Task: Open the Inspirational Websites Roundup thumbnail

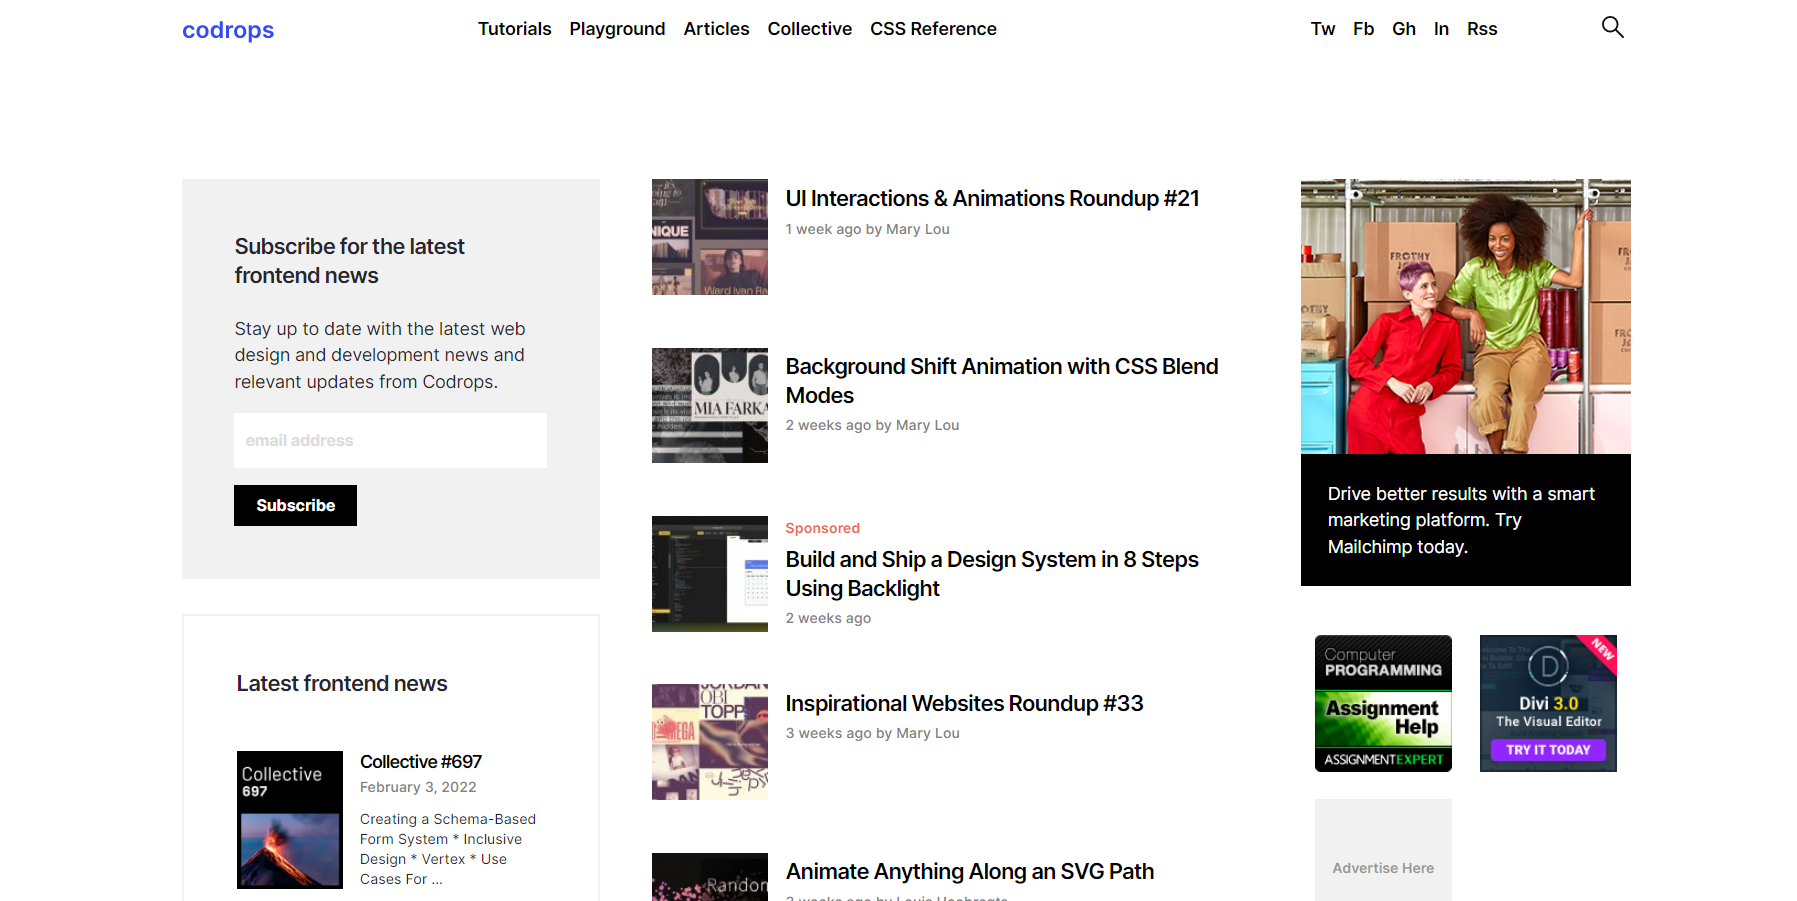Action: 710,742
